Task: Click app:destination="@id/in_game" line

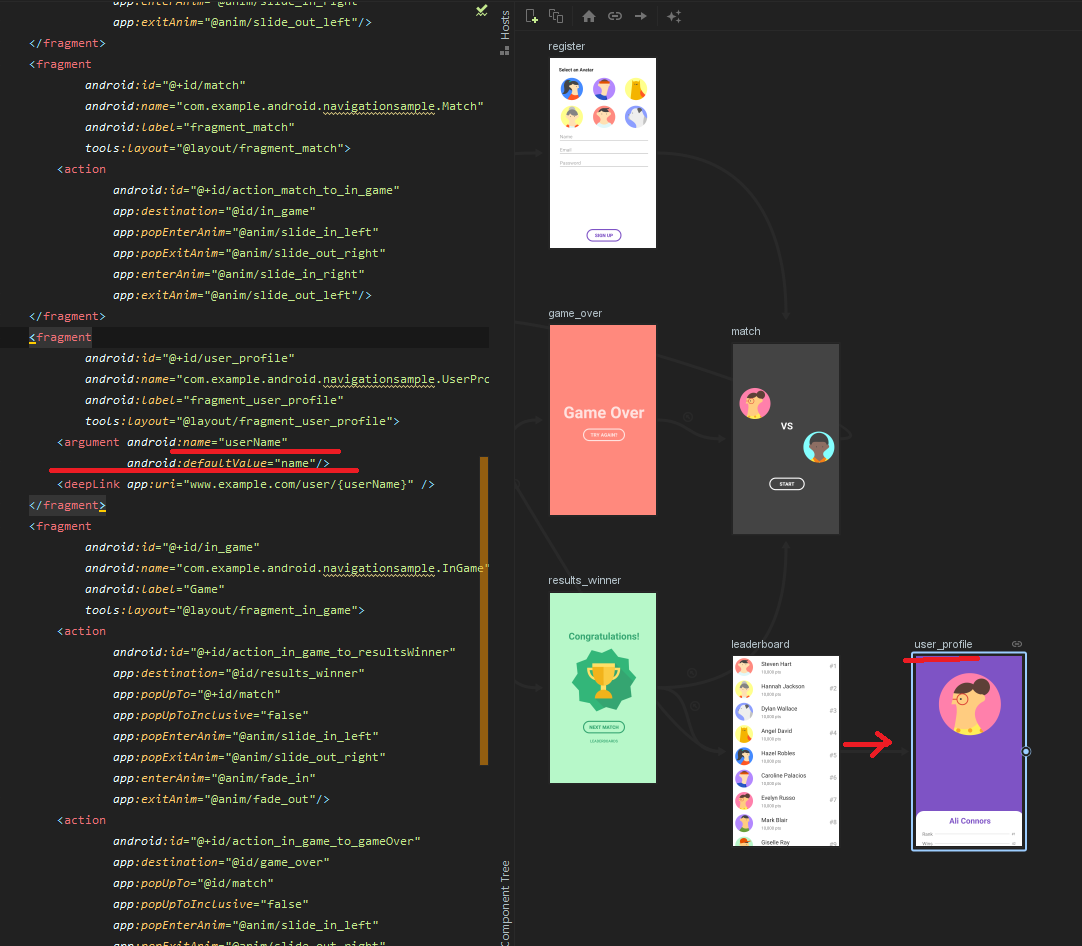Action: 214,211
